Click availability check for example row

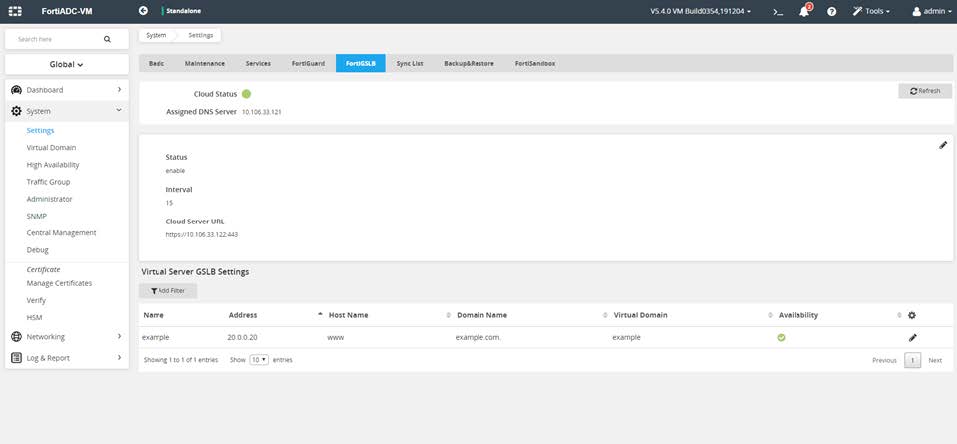[781, 337]
